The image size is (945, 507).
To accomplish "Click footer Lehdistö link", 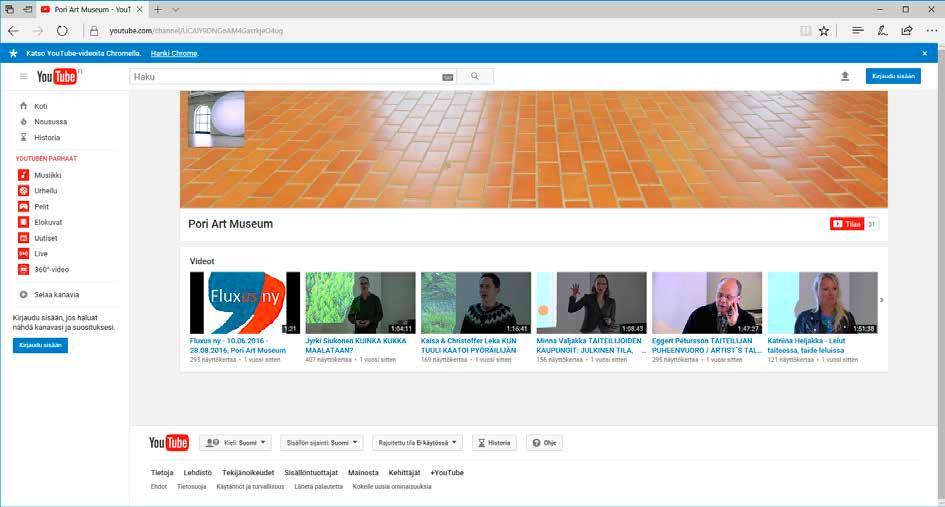I will 198,473.
